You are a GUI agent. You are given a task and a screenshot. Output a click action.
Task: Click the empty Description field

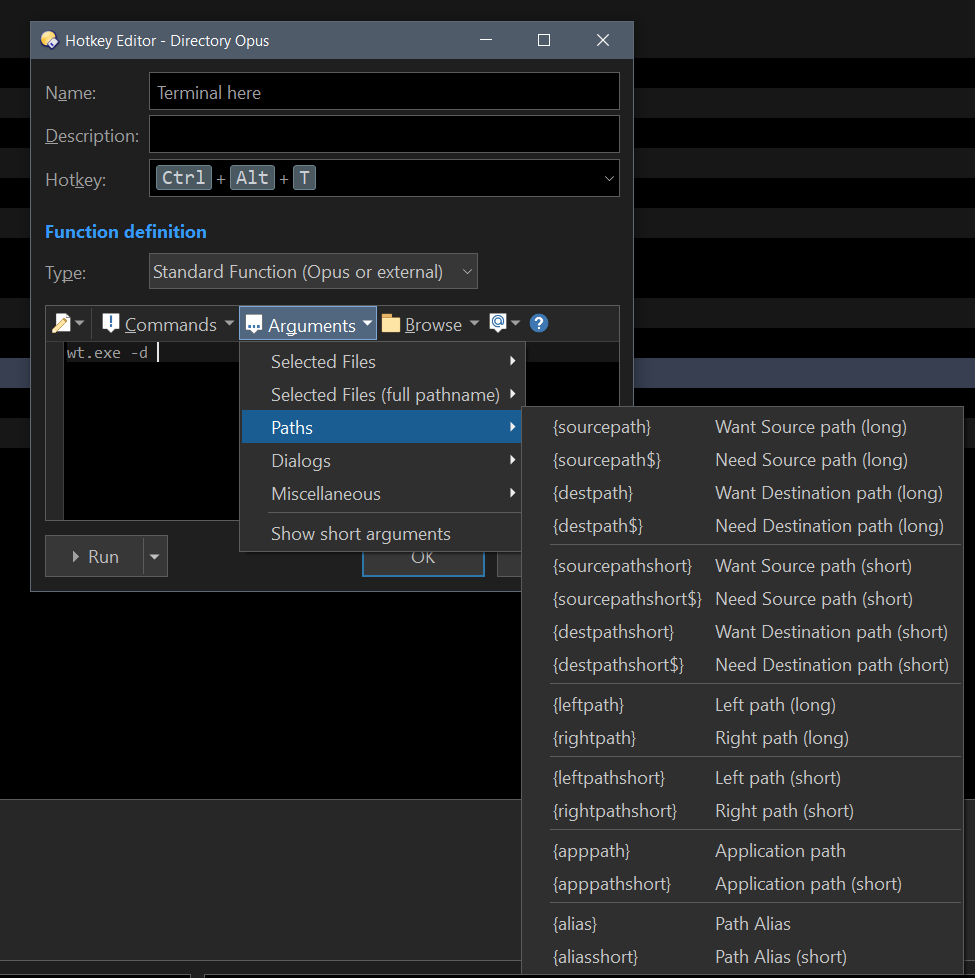point(384,134)
